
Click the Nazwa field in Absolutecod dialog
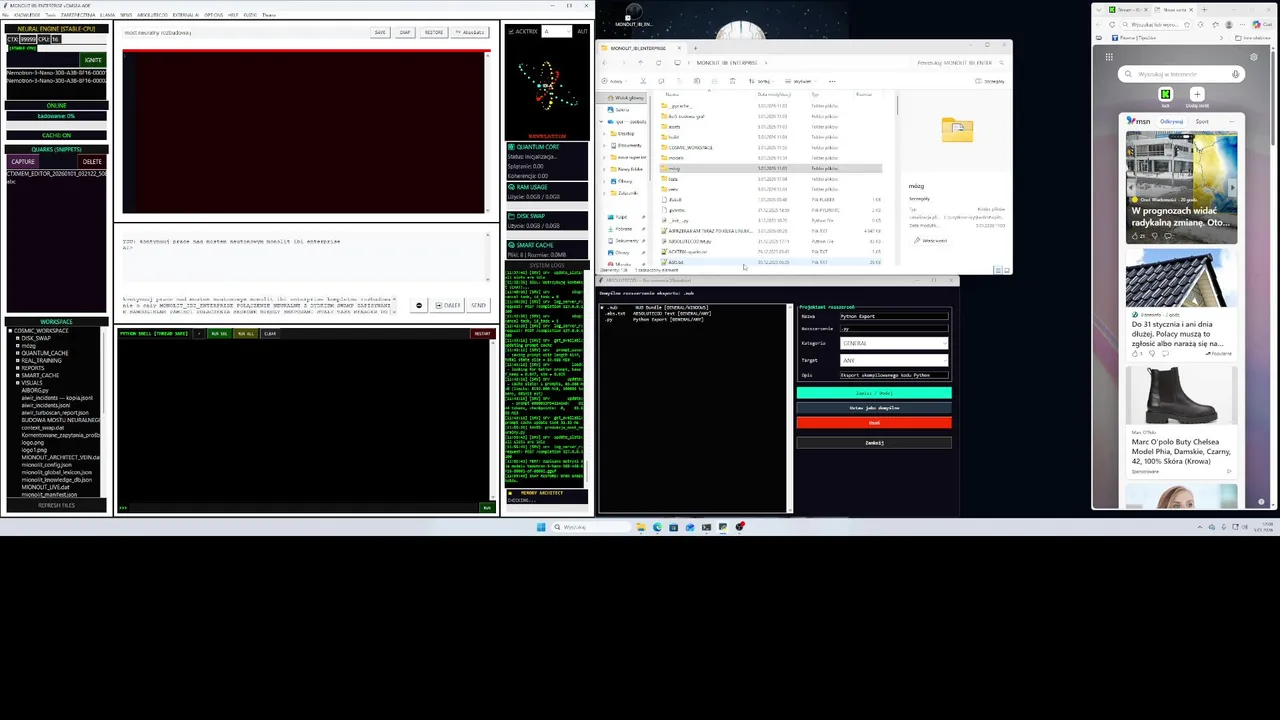[x=894, y=316]
